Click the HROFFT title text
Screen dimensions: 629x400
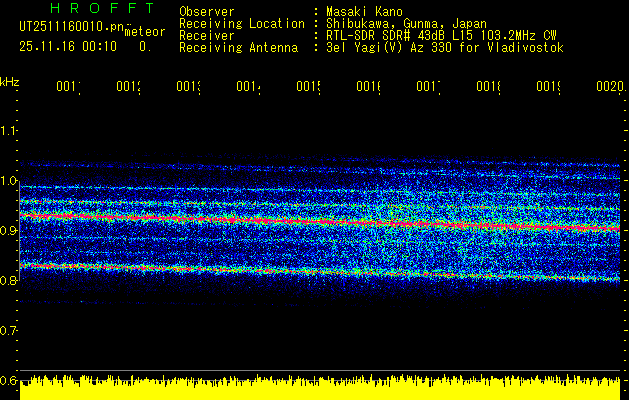[102, 8]
